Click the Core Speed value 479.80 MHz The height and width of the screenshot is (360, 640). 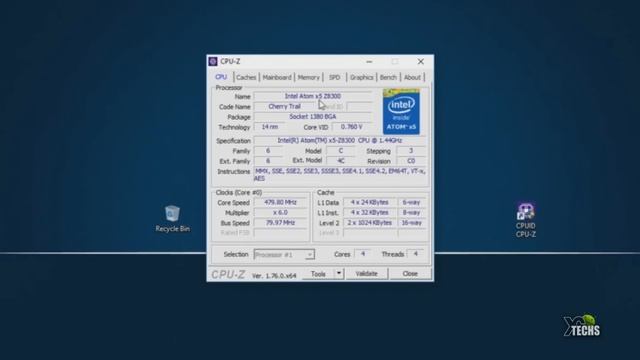point(280,202)
